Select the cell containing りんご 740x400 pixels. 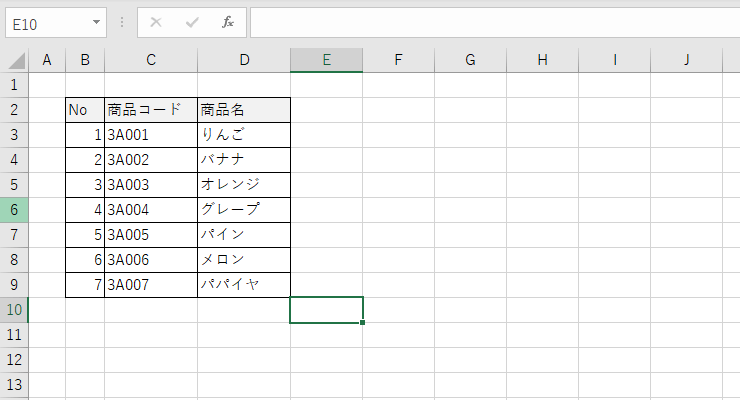[244, 135]
